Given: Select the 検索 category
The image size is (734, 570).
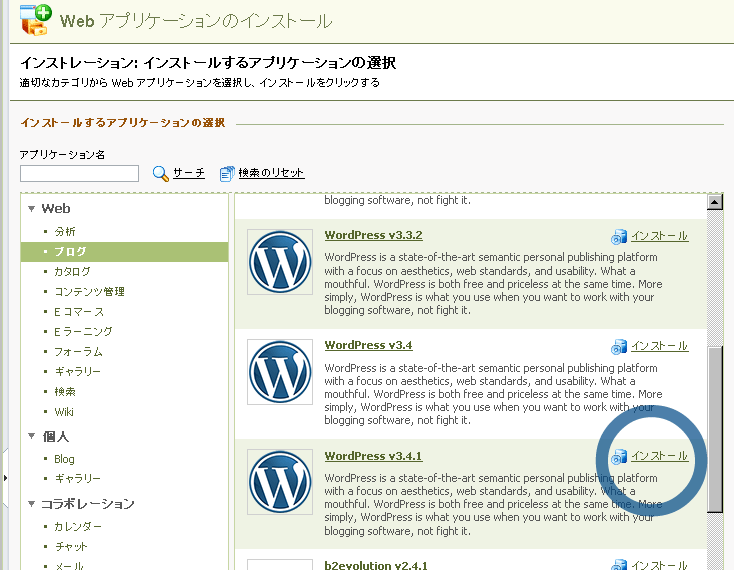Looking at the screenshot, I should (x=65, y=392).
